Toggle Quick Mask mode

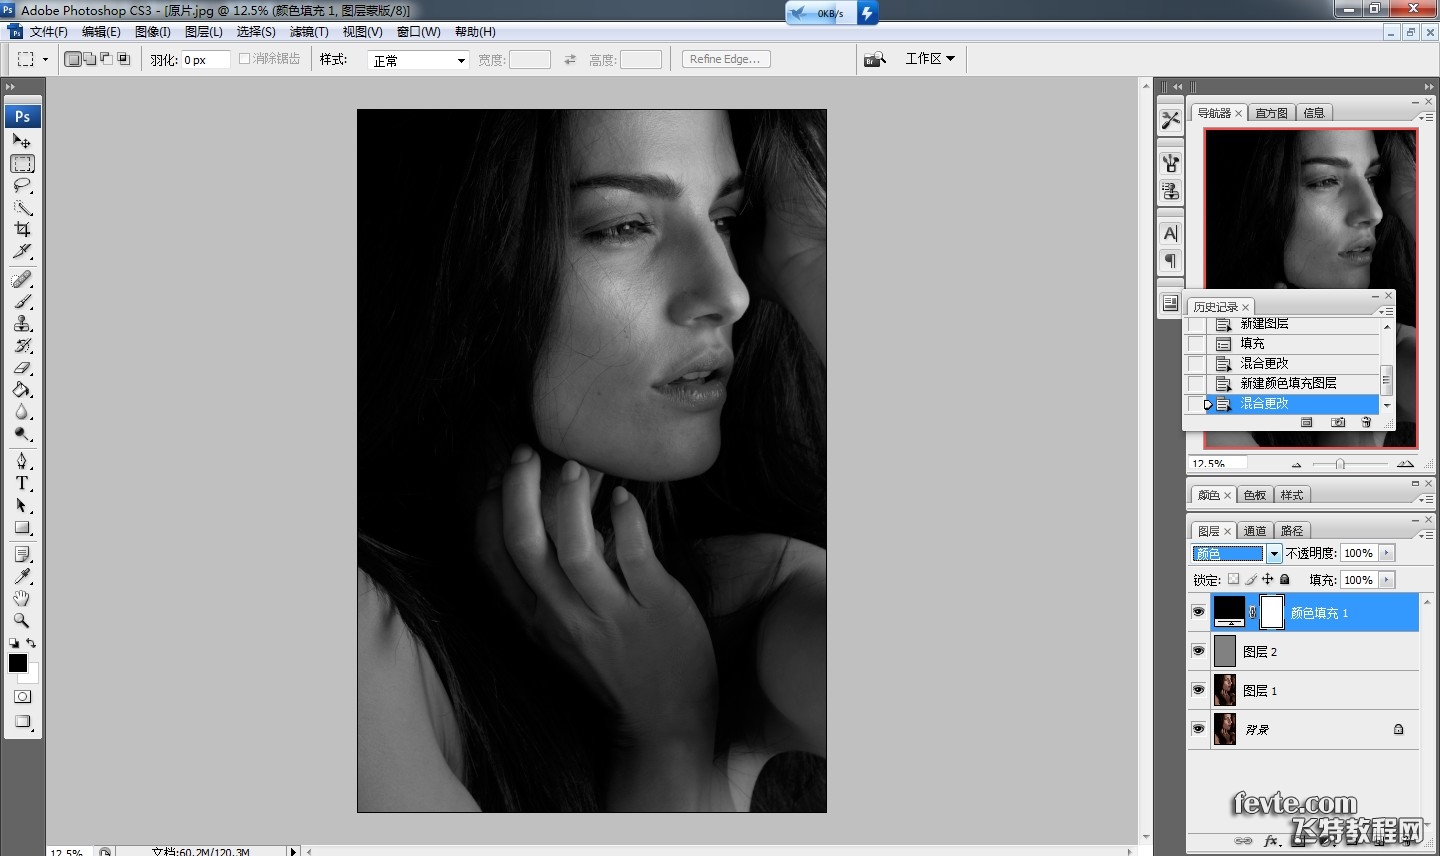click(22, 697)
